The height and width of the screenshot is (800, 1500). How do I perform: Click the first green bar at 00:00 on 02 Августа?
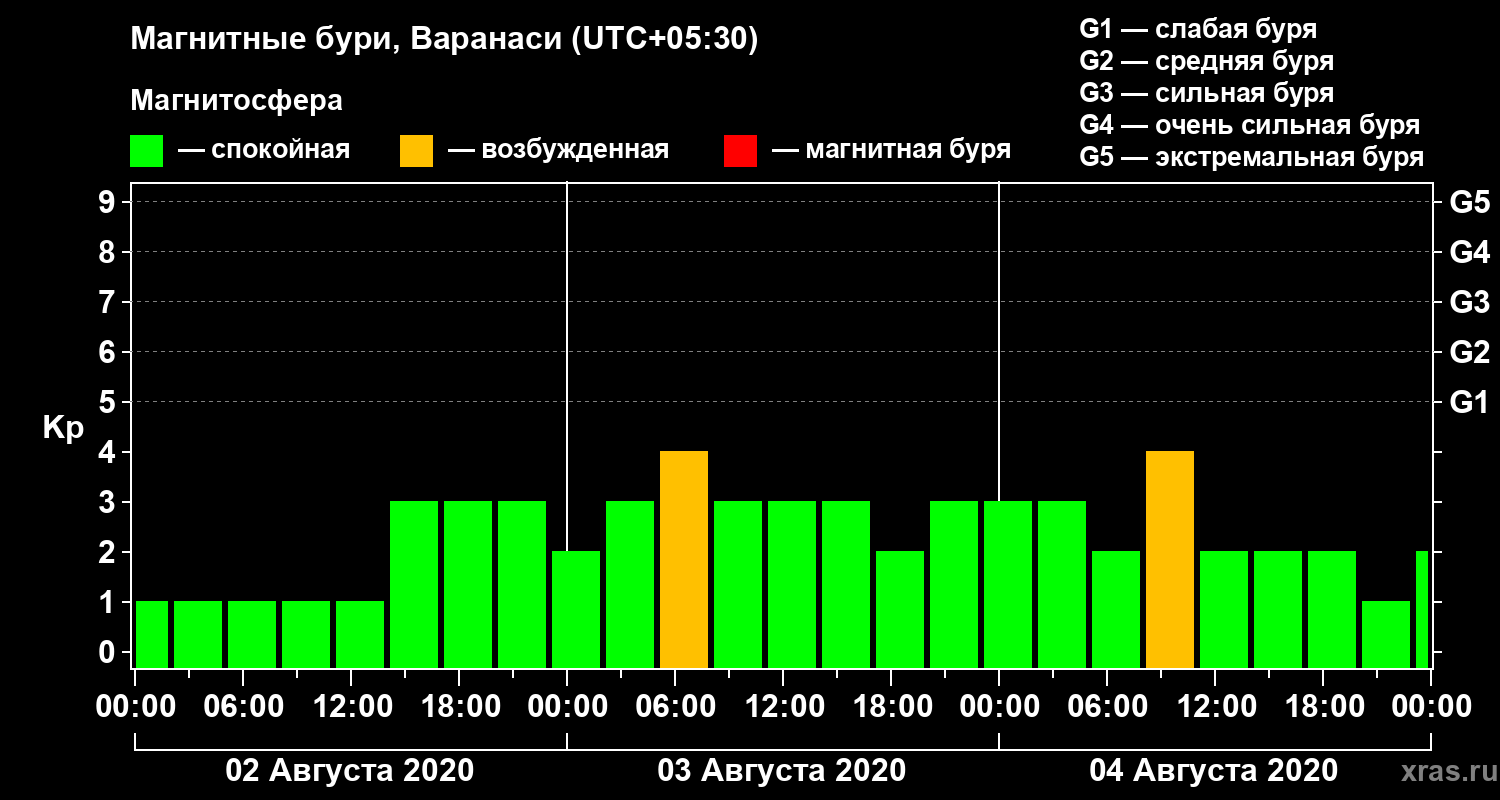152,635
